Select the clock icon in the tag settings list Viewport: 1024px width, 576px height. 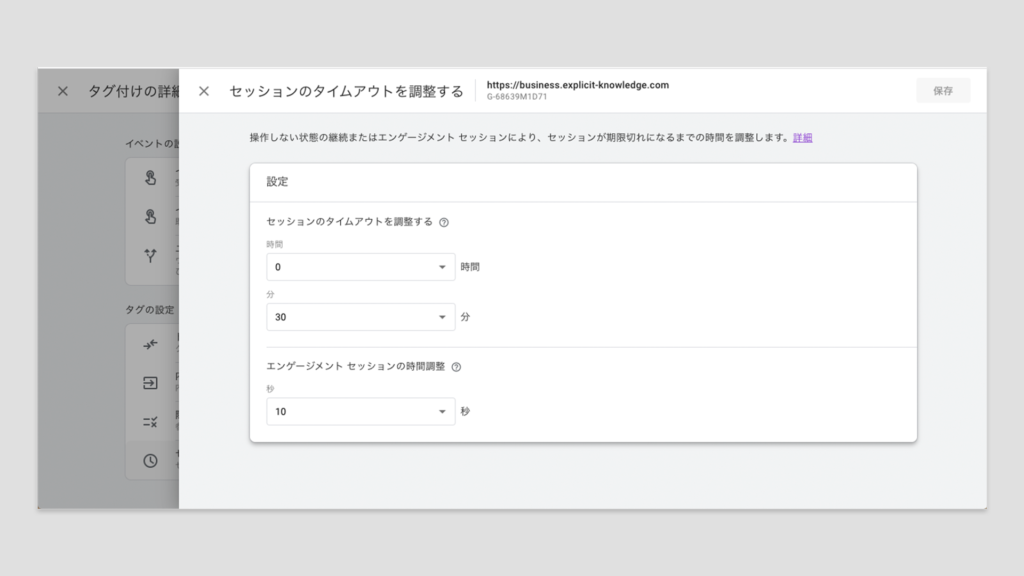[150, 461]
